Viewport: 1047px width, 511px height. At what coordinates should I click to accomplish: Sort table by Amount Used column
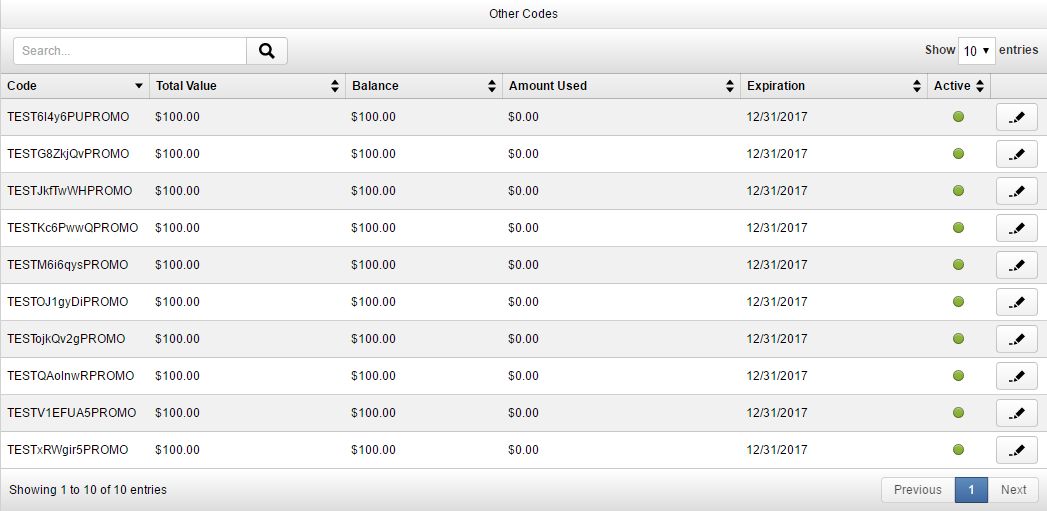click(622, 86)
